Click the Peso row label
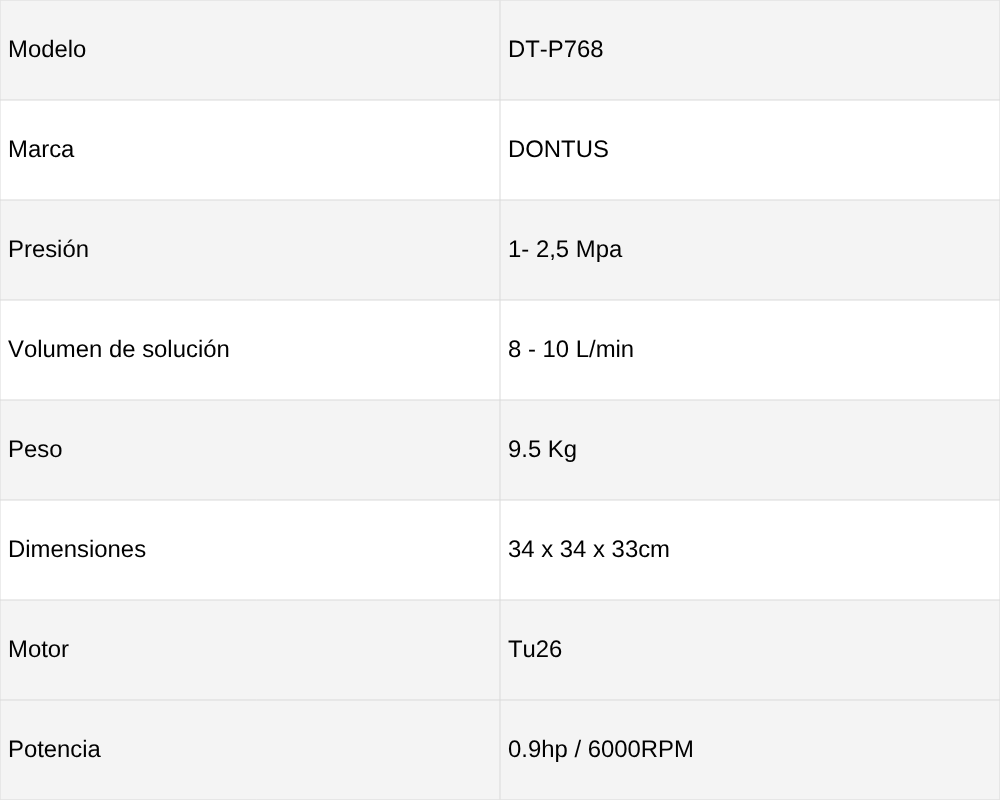The image size is (1000, 800). (35, 450)
